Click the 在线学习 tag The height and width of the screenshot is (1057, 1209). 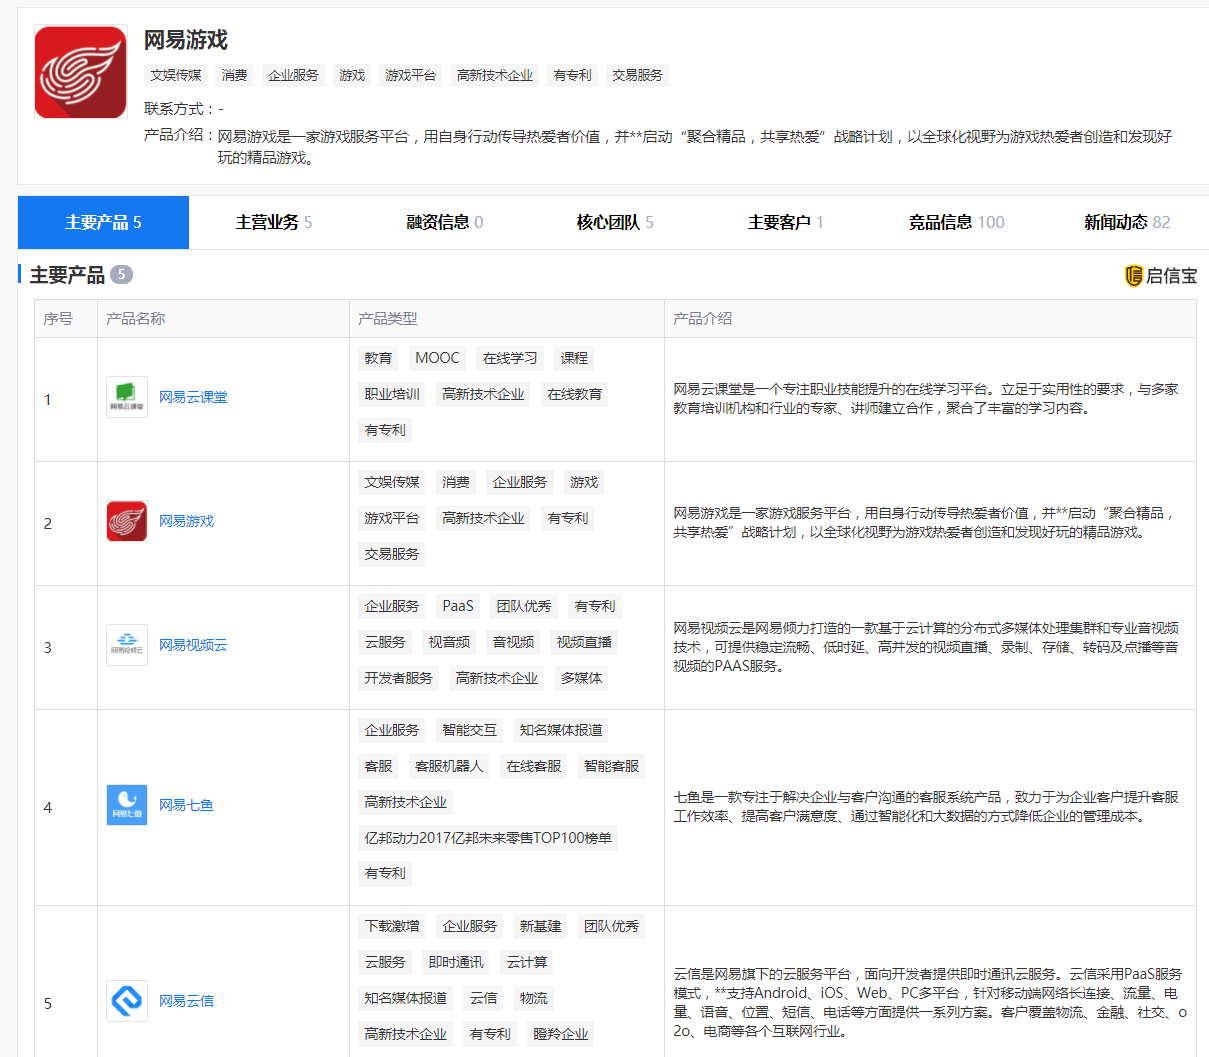(510, 358)
